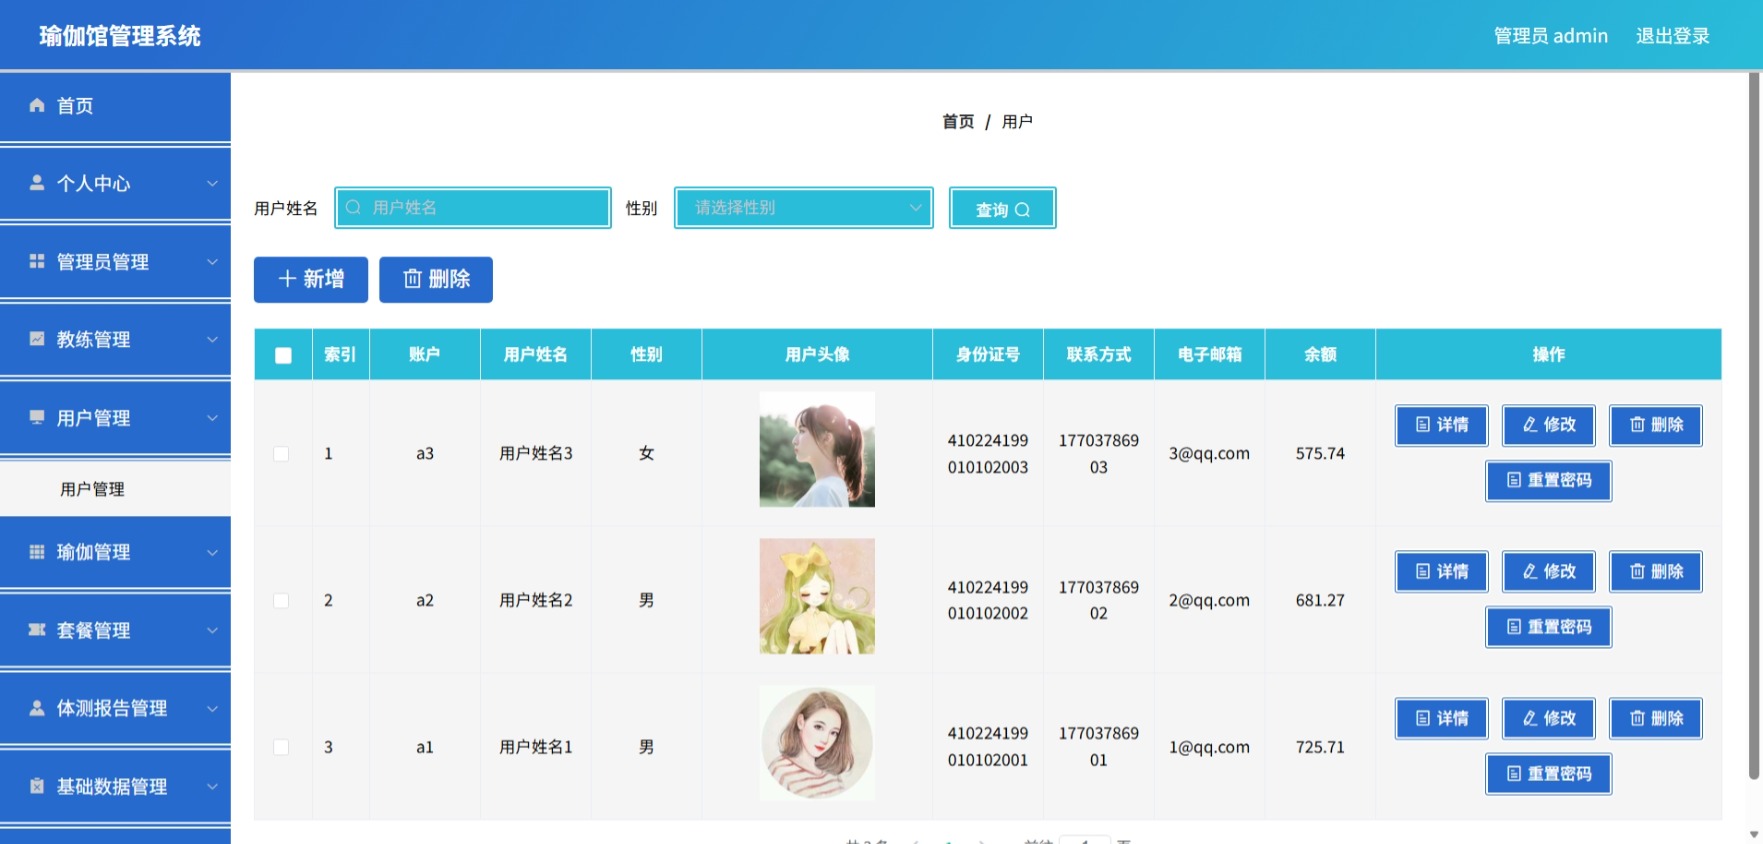Check the checkbox for row a2
This screenshot has height=844, width=1763.
coord(282,601)
